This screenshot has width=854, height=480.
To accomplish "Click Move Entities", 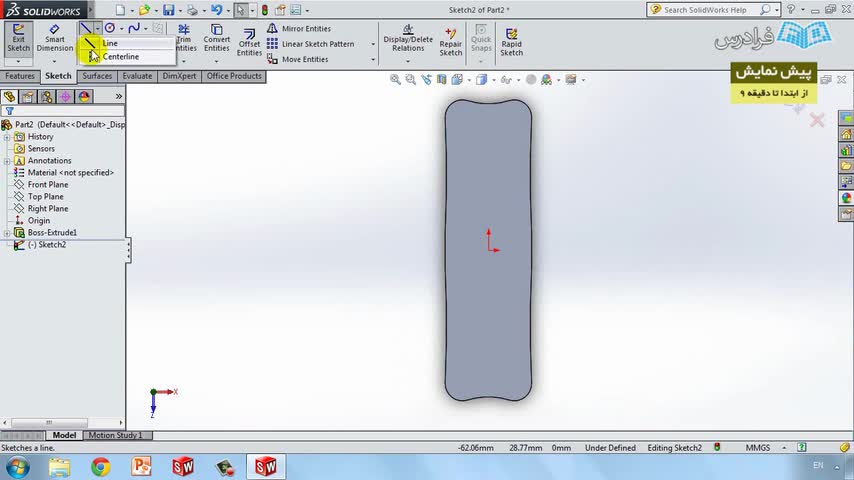I will click(x=297, y=59).
